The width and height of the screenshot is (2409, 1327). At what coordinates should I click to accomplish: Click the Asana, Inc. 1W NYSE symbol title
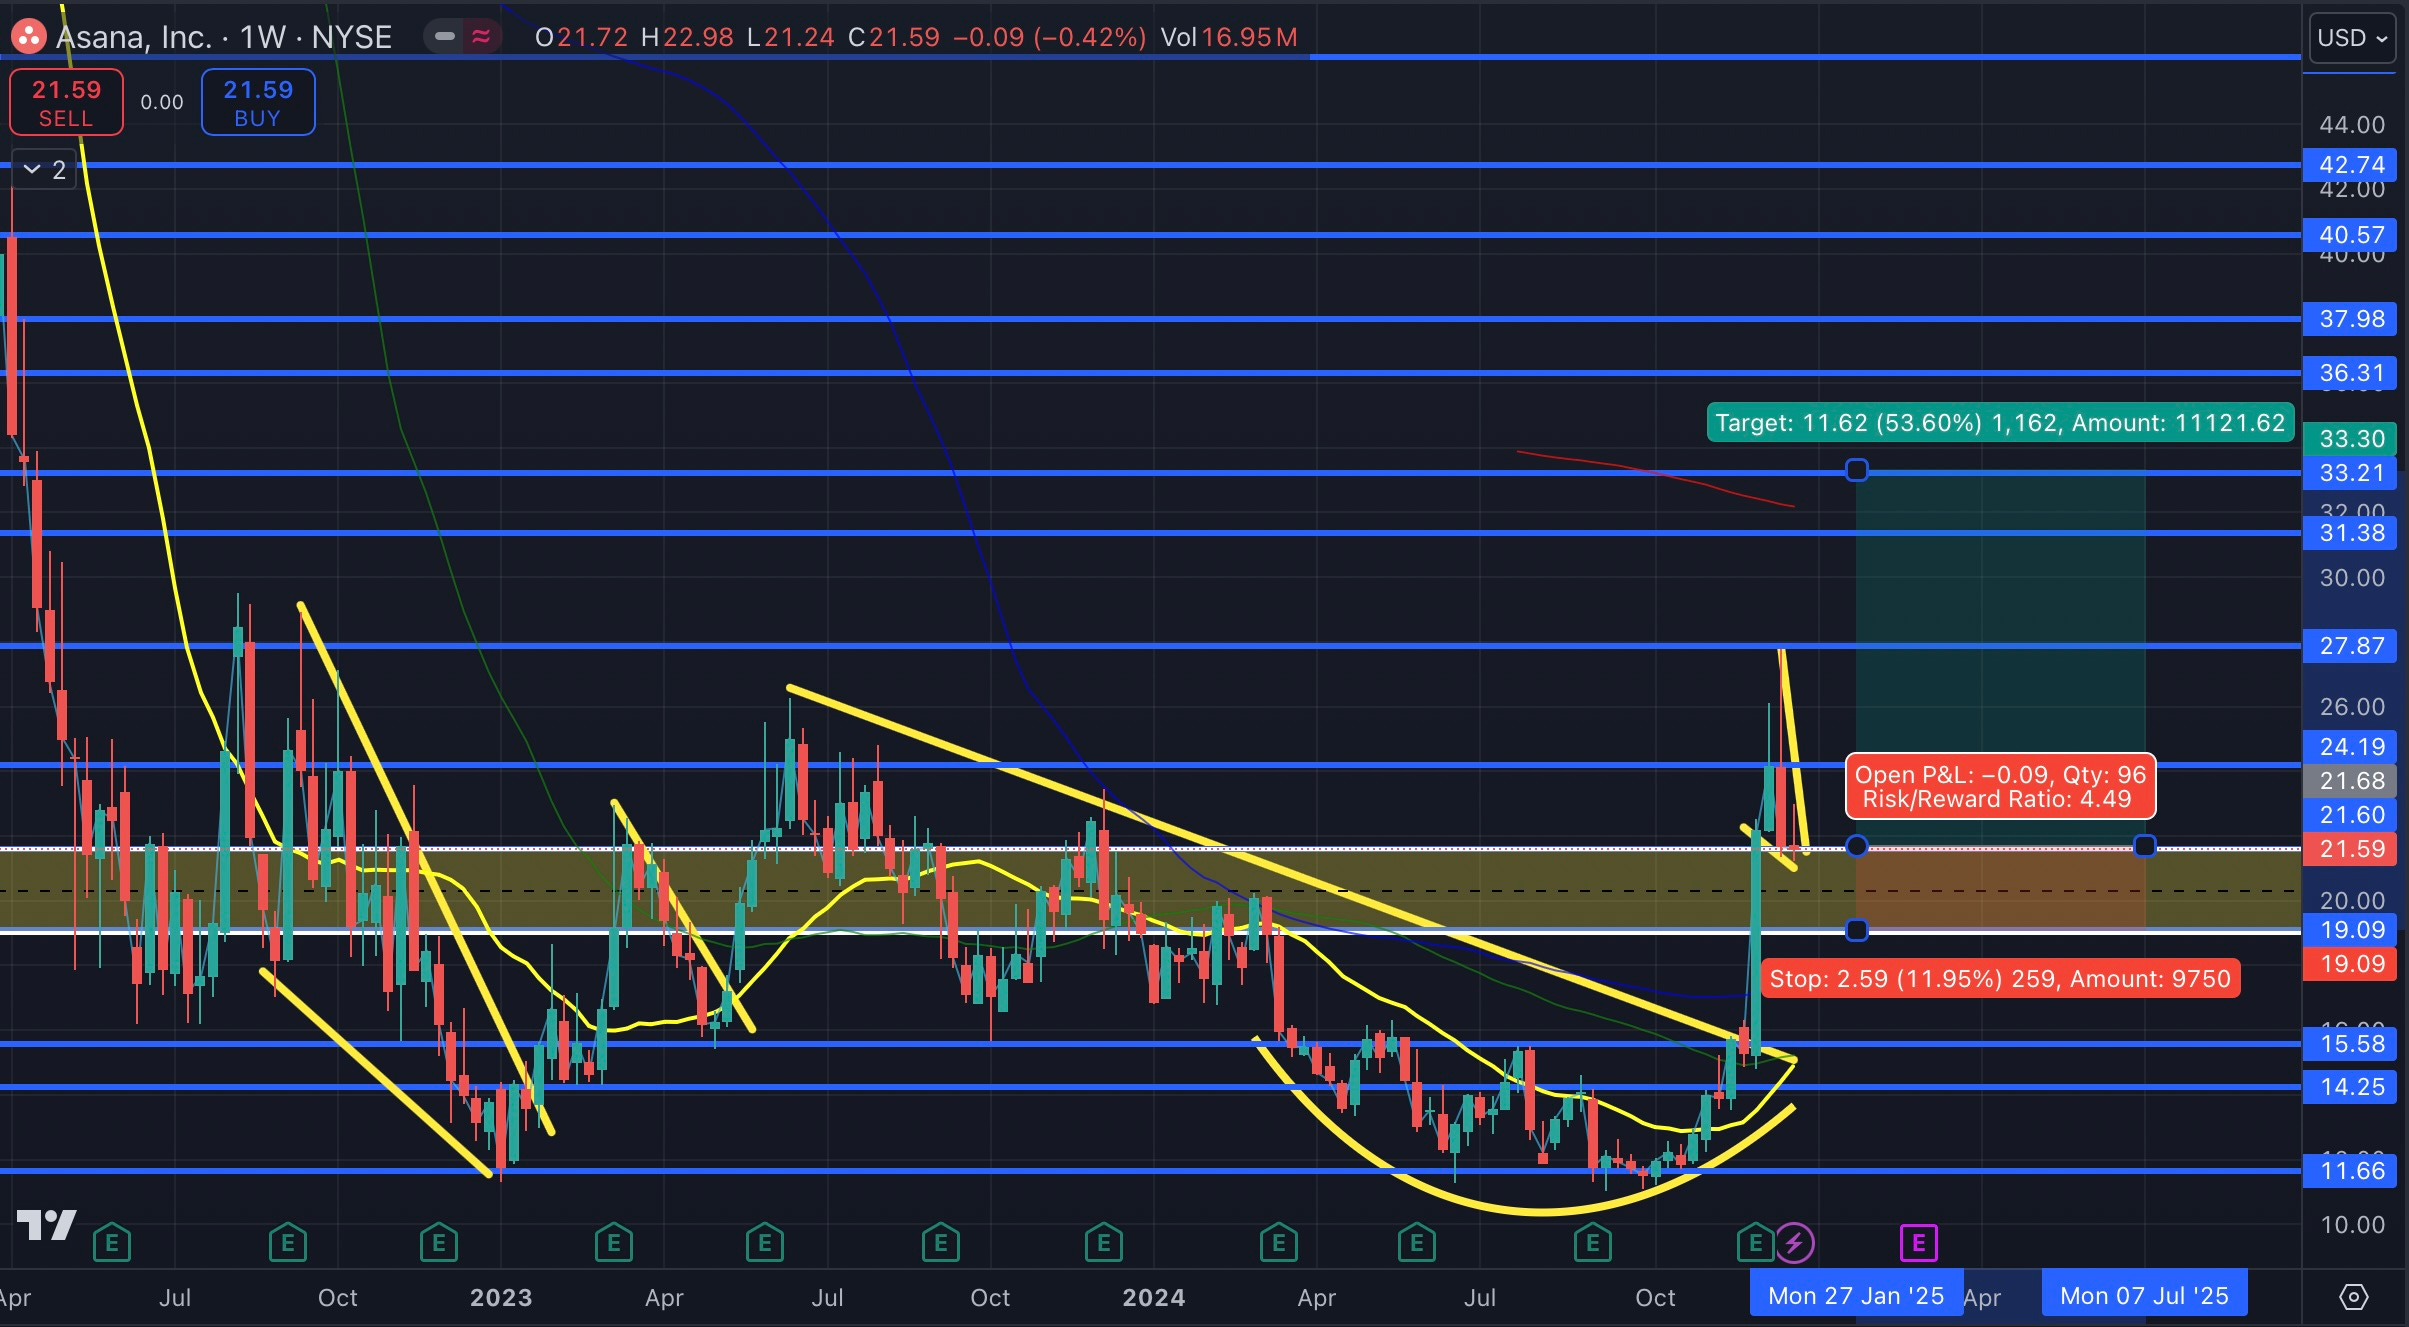pos(224,37)
